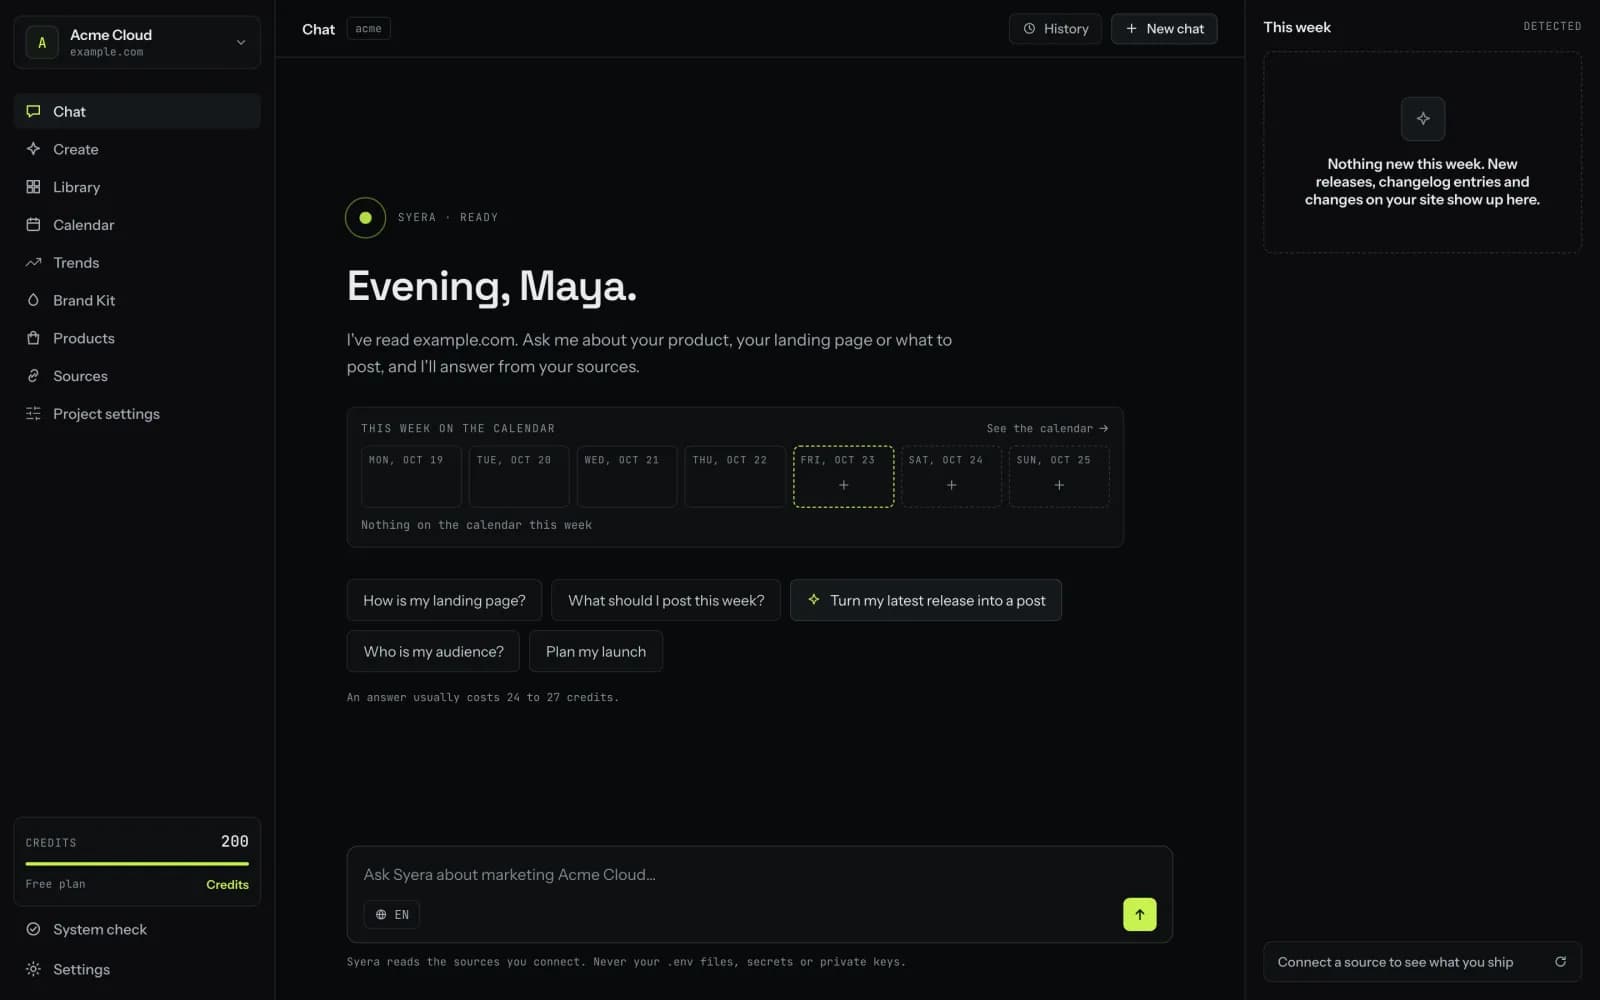Choose the Who is my audience? prompt

433,651
